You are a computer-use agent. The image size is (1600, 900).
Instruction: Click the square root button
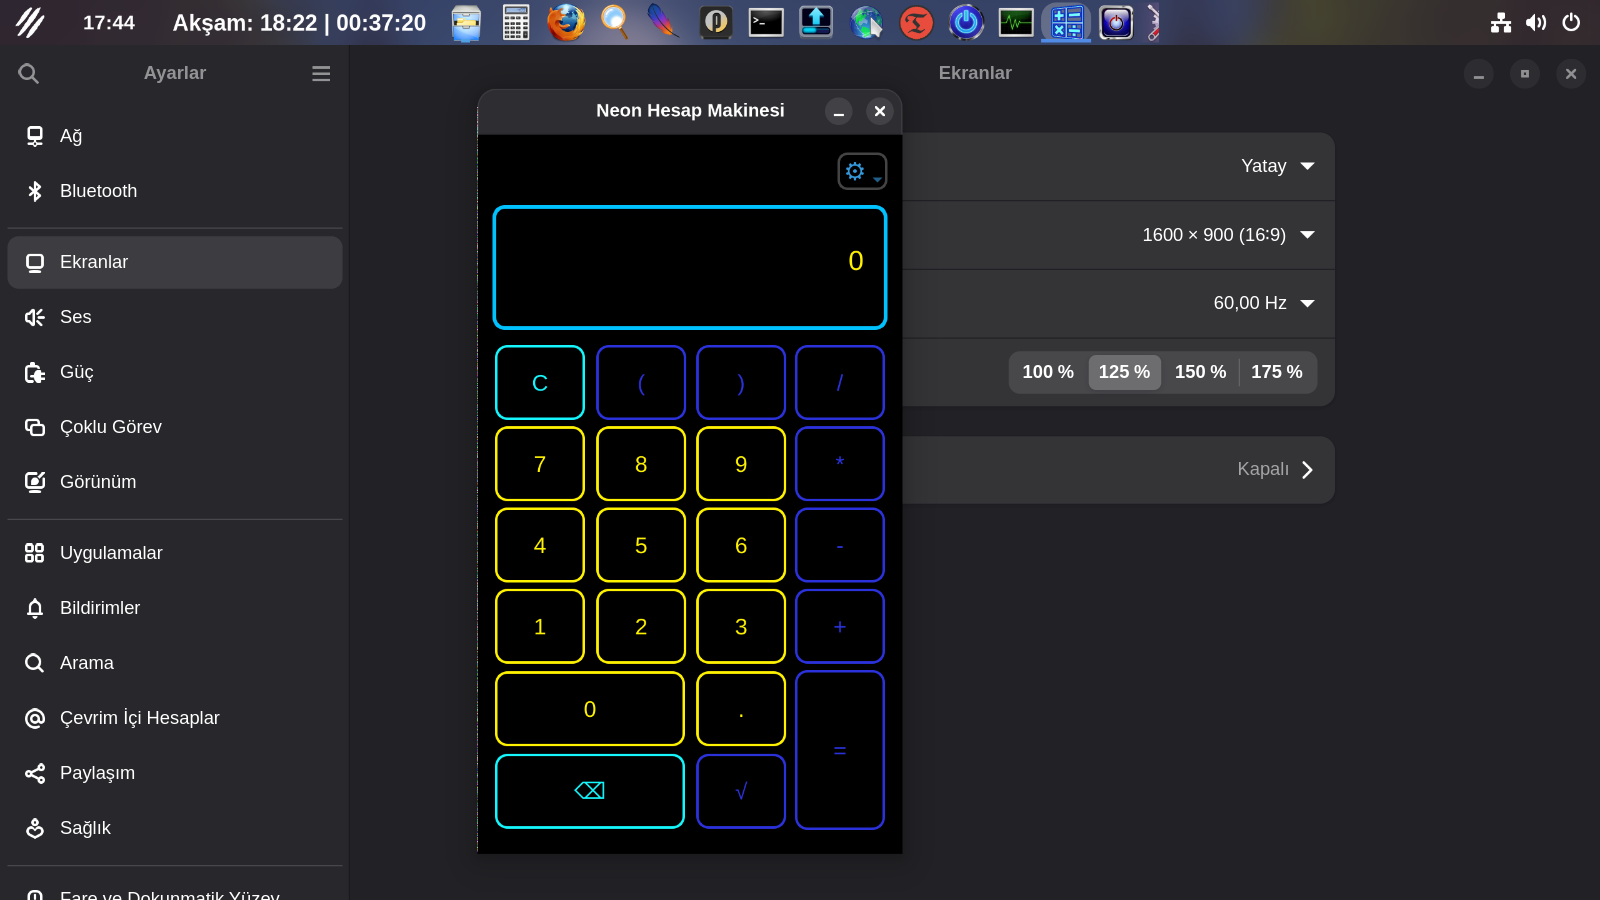740,791
